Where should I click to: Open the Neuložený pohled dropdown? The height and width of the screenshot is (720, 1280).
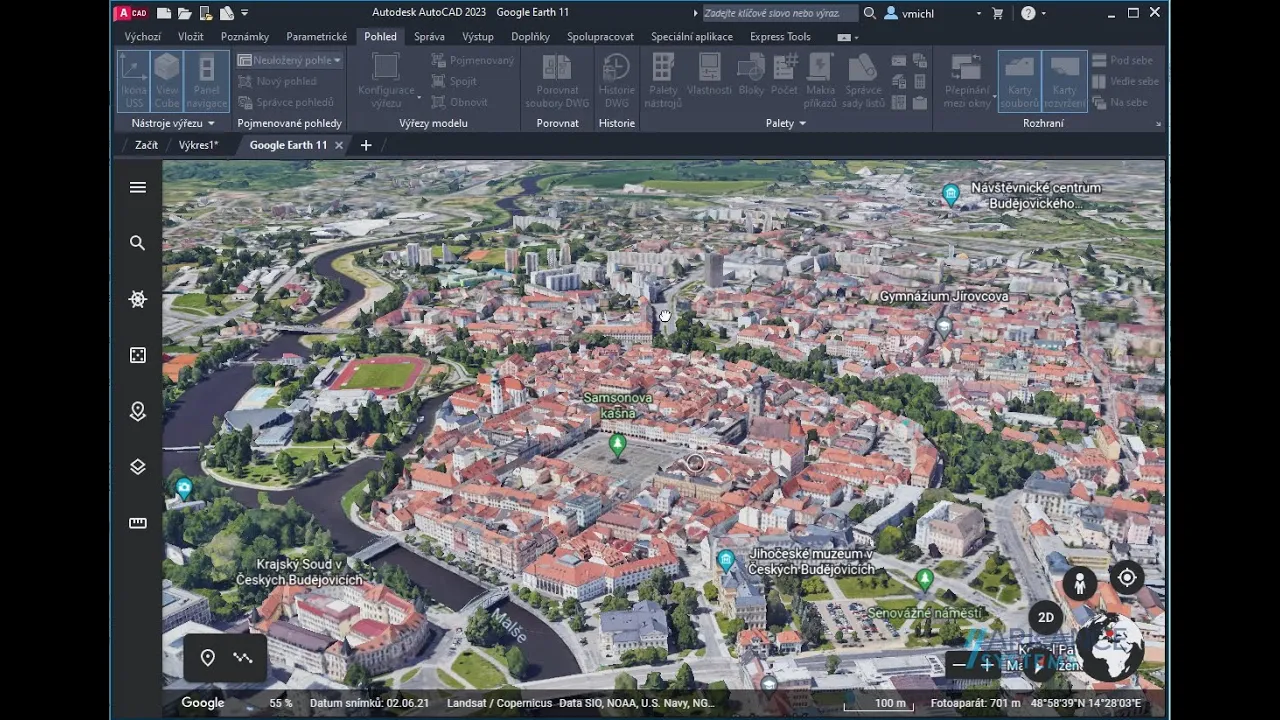pyautogui.click(x=336, y=60)
